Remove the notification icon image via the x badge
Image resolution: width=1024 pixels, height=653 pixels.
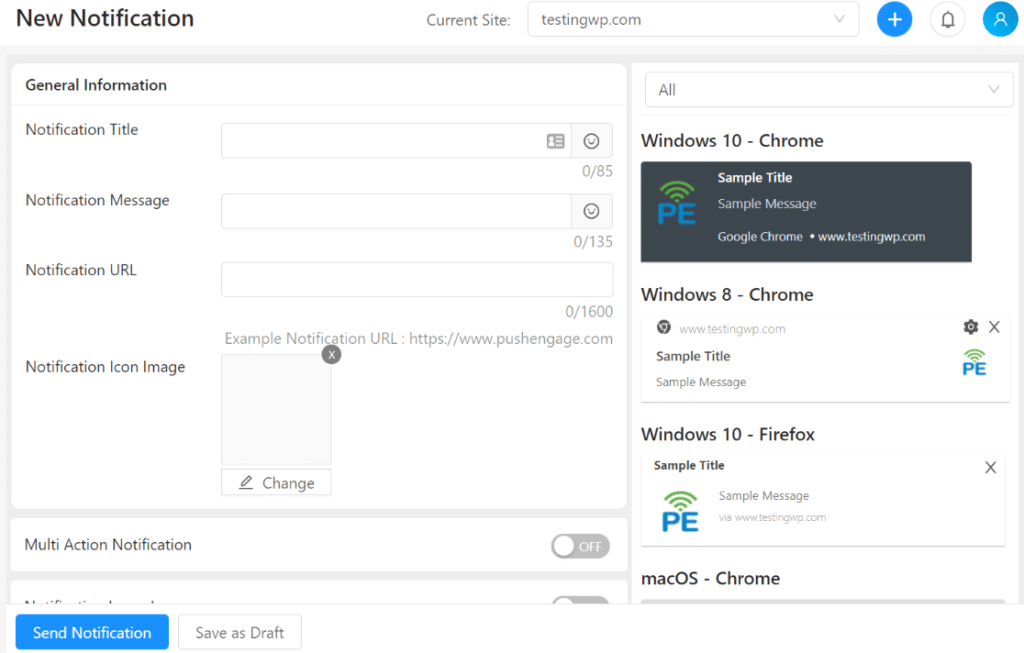[x=331, y=354]
